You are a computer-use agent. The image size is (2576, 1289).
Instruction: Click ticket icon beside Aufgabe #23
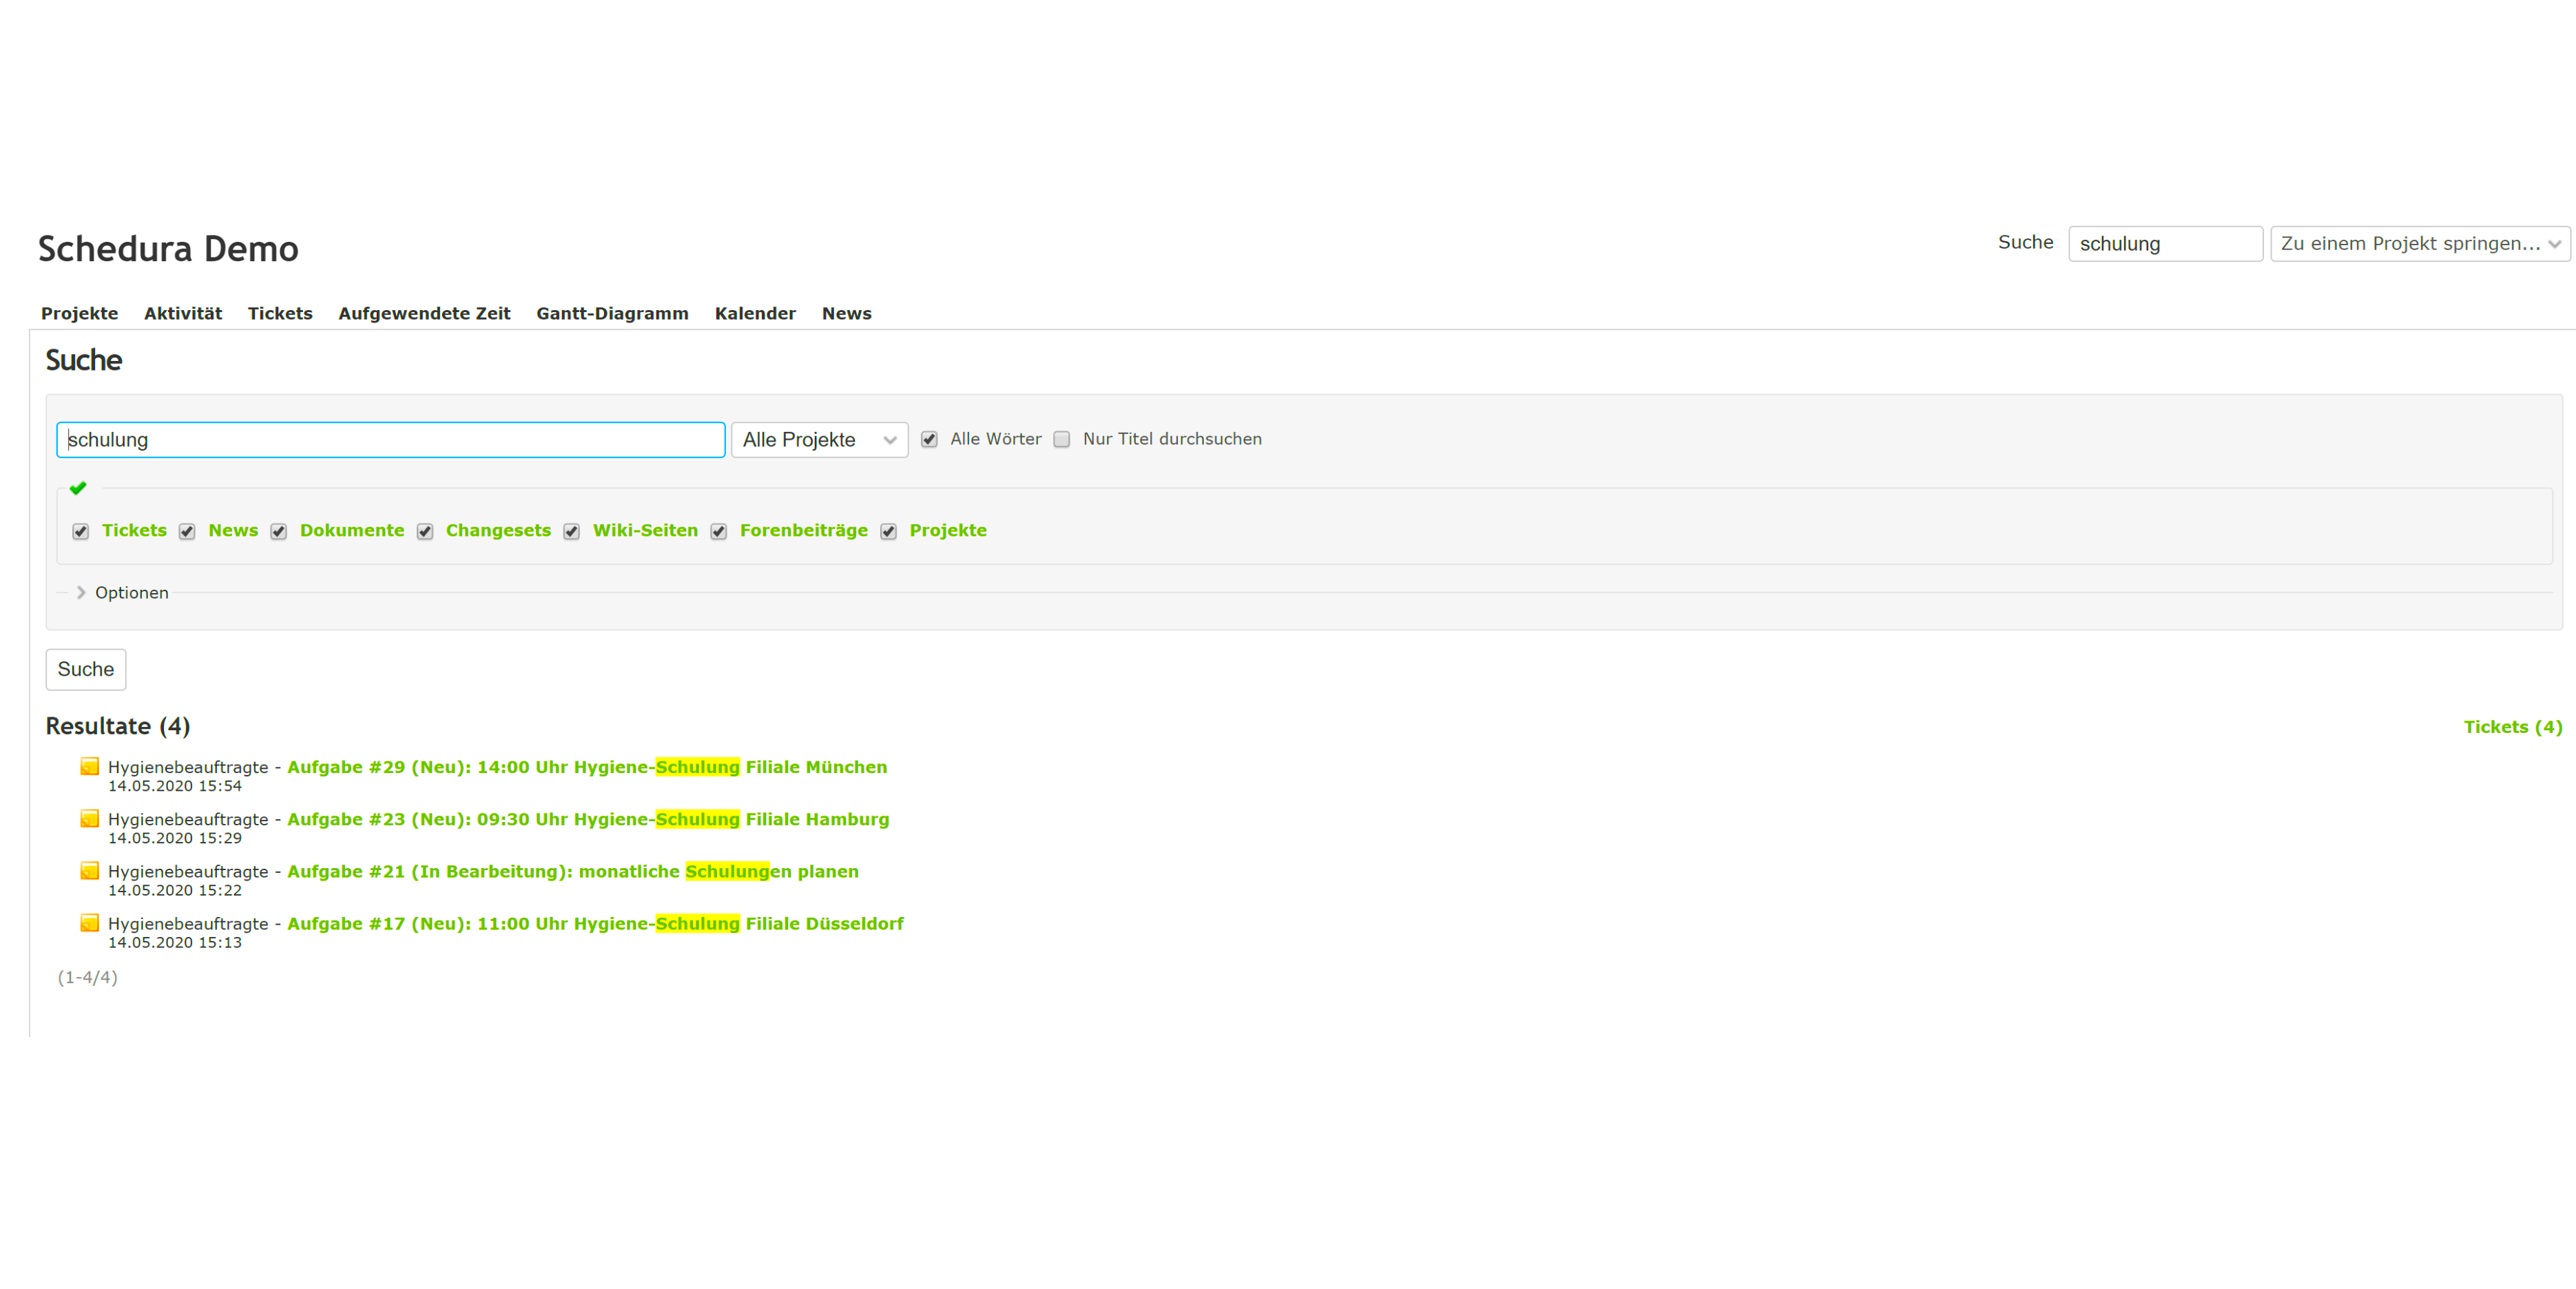(90, 819)
